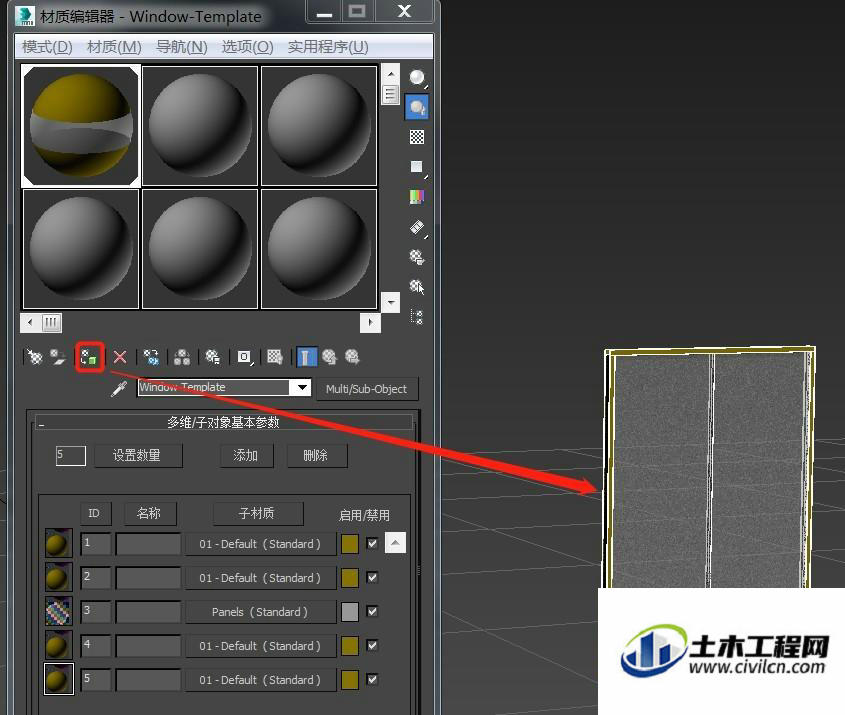Click Material Editor Options icon
Viewport: 845px width, 715px height.
[417, 256]
